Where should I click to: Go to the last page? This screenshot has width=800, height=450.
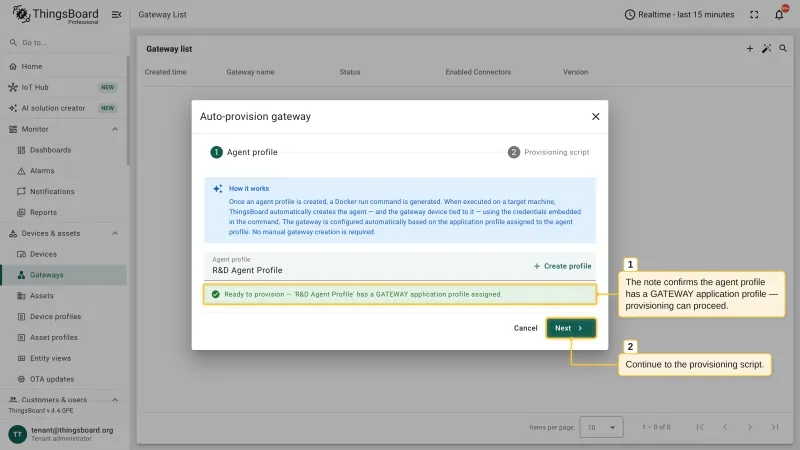point(775,427)
